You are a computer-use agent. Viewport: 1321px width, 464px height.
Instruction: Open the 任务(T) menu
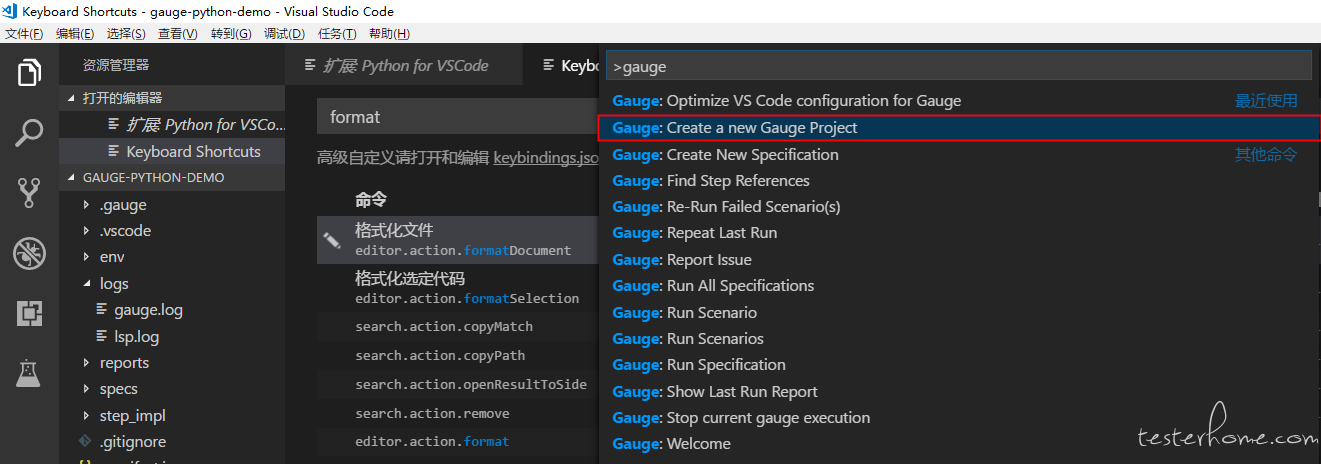click(337, 33)
